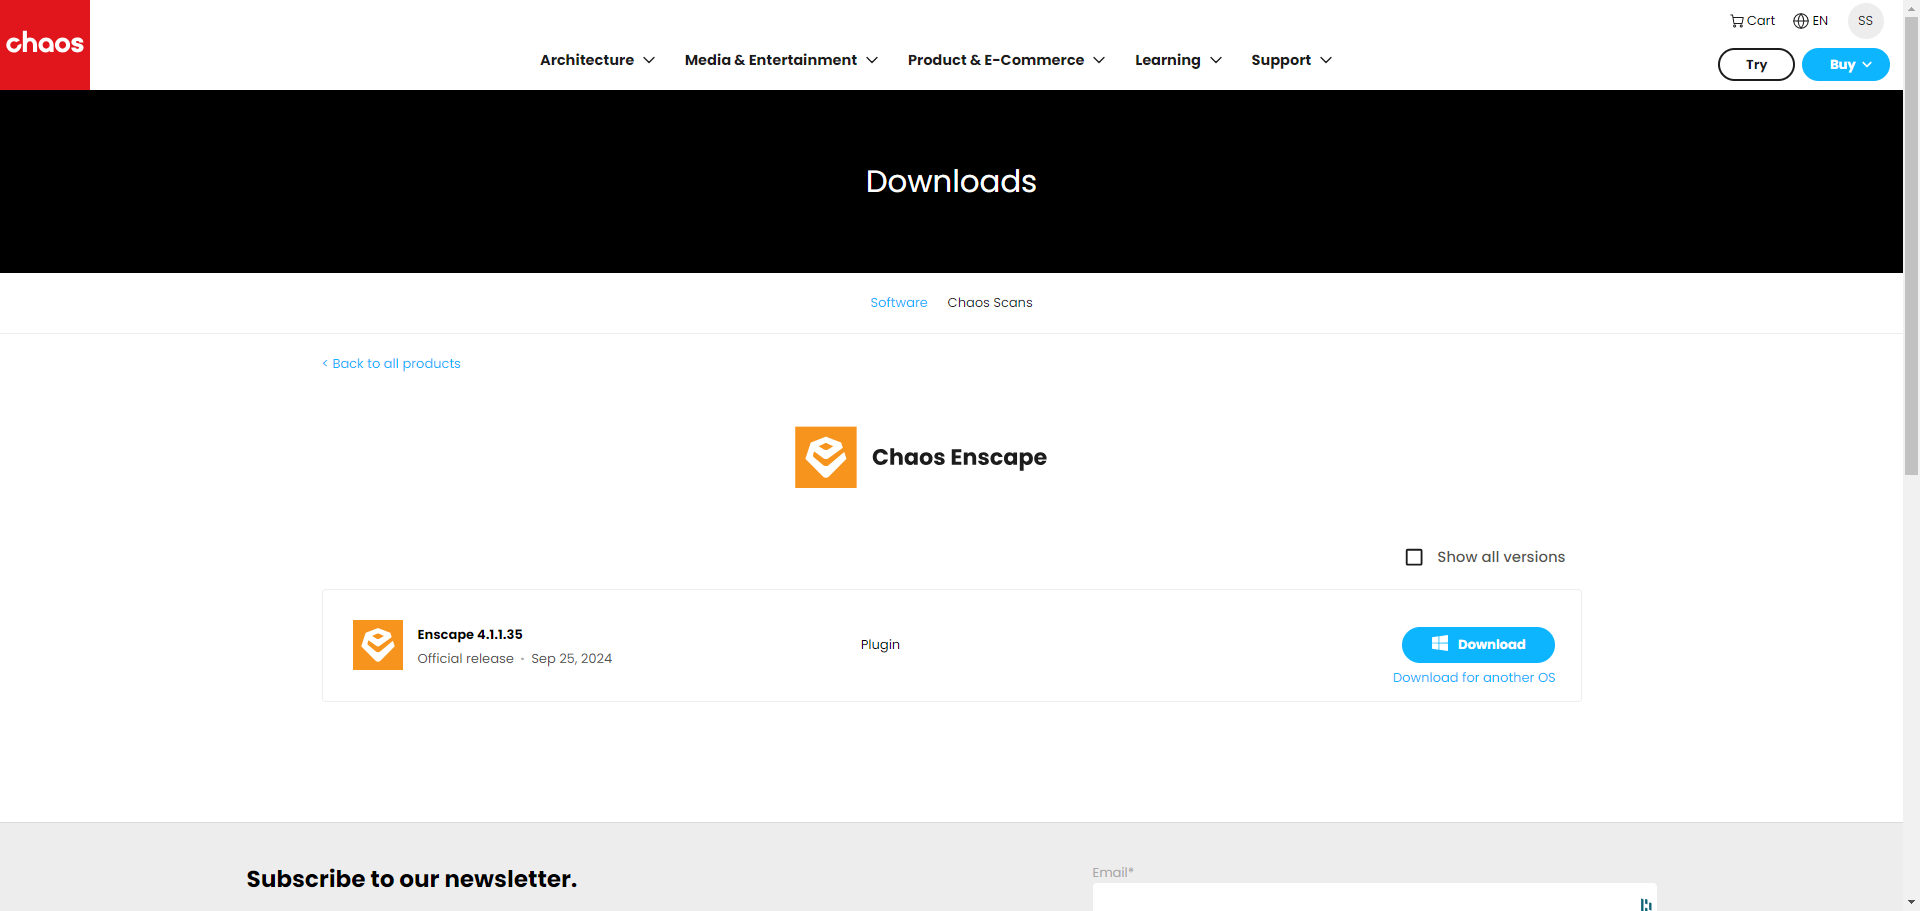Click the Try button

click(x=1756, y=65)
